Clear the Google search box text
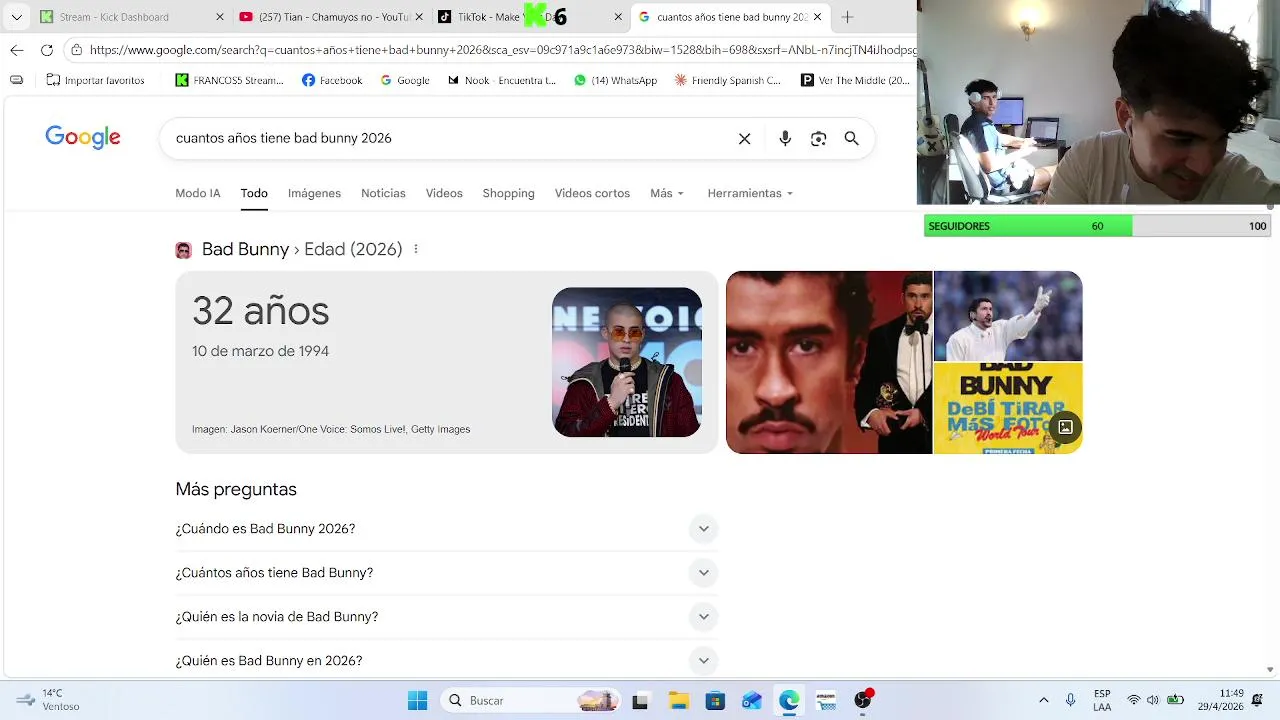 tap(744, 139)
